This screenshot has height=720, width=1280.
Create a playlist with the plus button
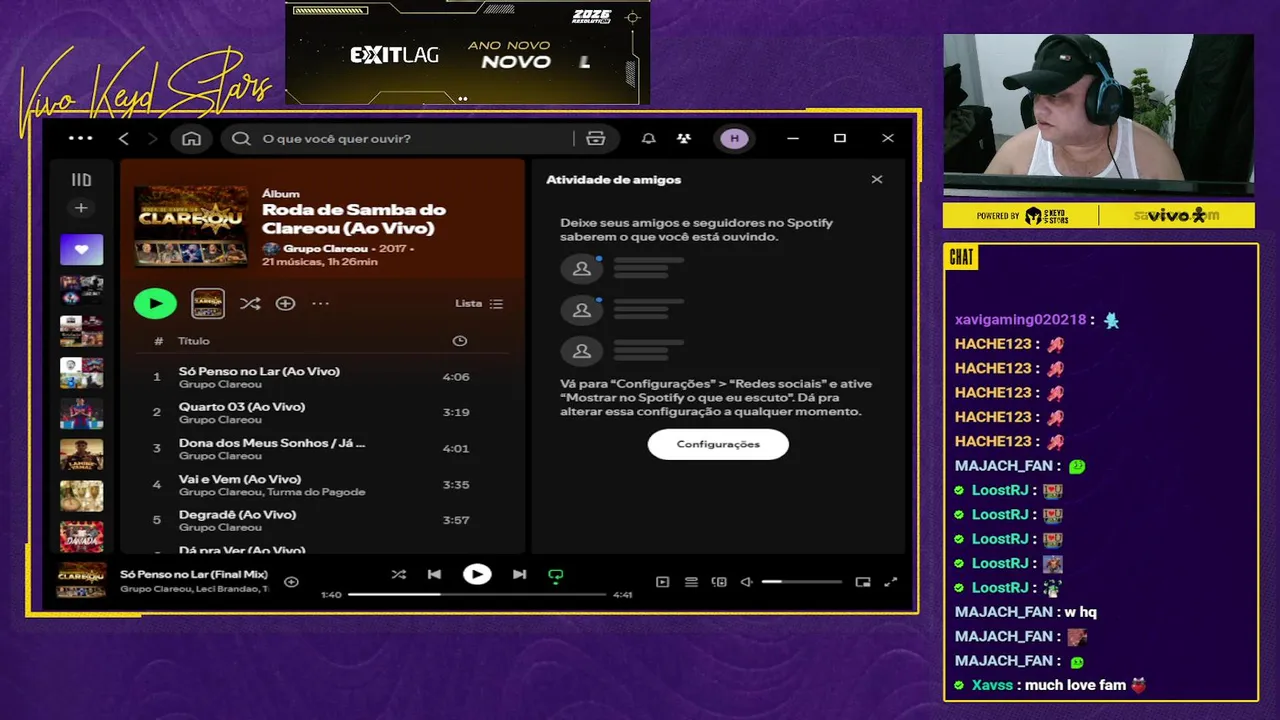(x=81, y=208)
